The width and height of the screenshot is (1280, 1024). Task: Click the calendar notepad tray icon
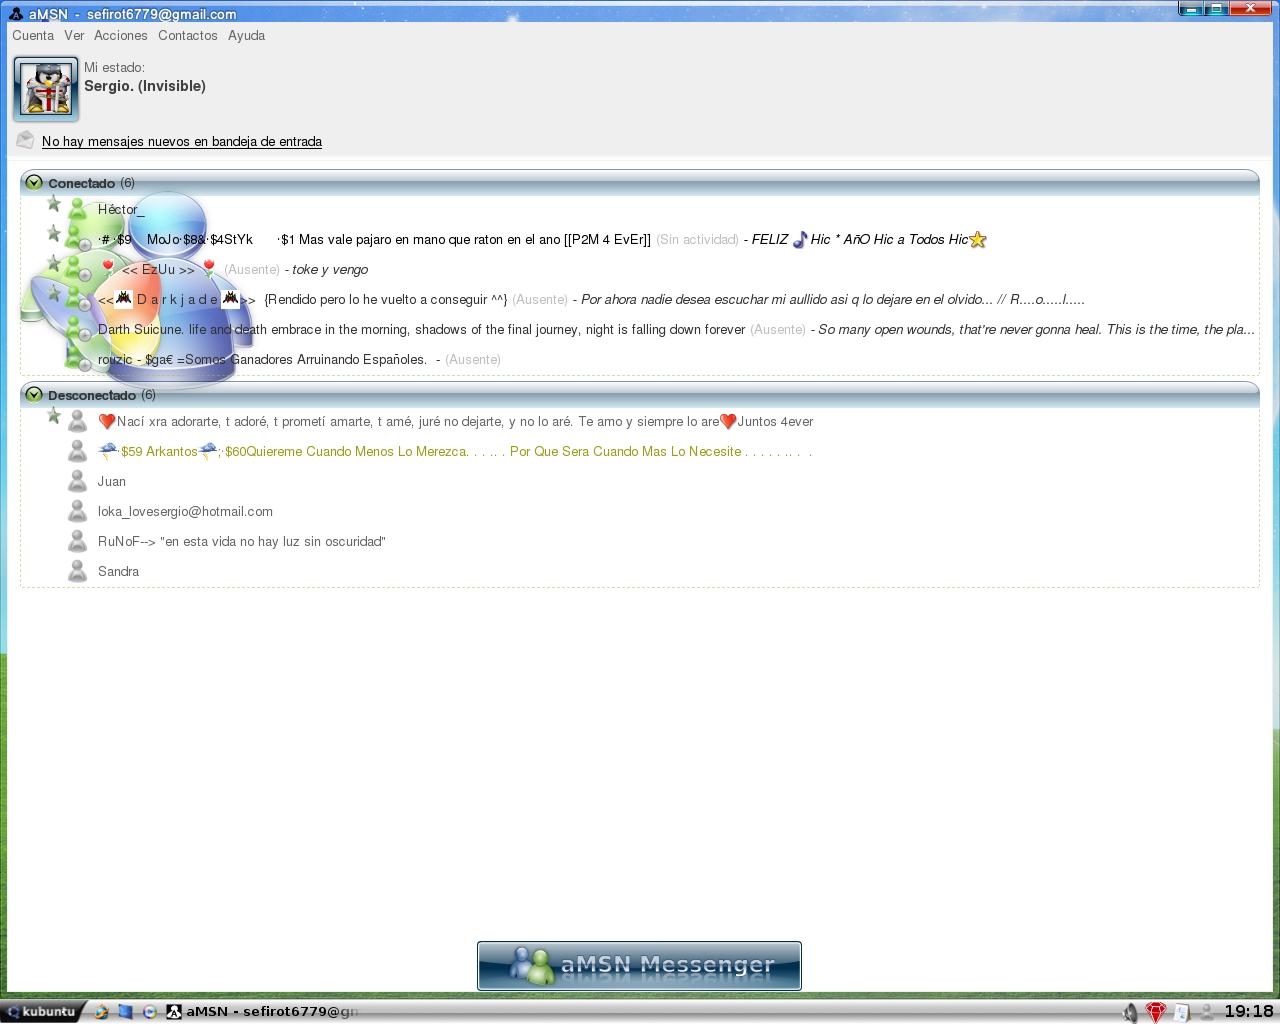click(1182, 1013)
